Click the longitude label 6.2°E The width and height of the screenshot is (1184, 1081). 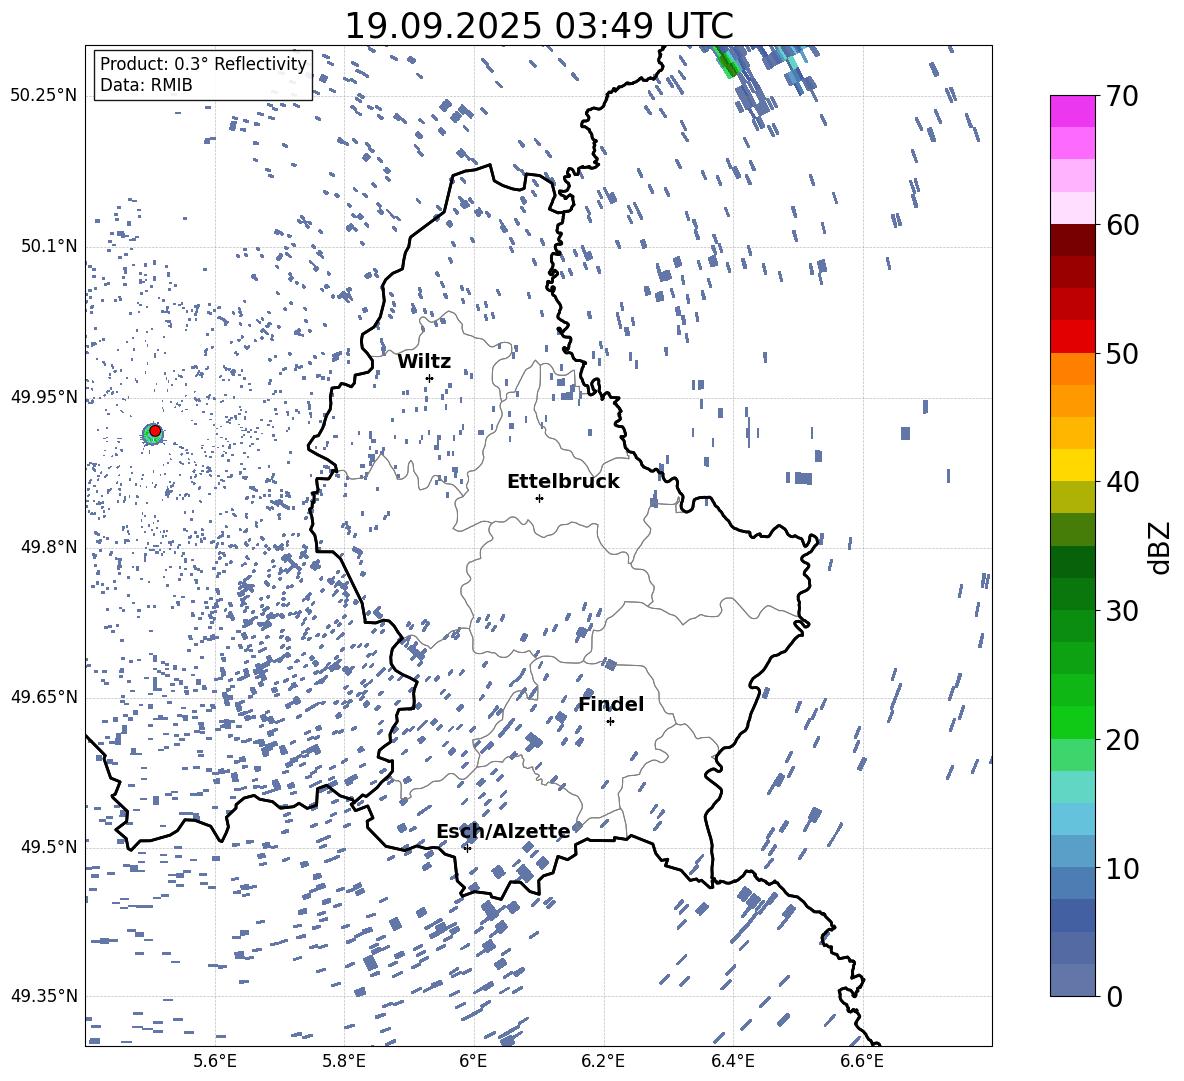tap(603, 1061)
